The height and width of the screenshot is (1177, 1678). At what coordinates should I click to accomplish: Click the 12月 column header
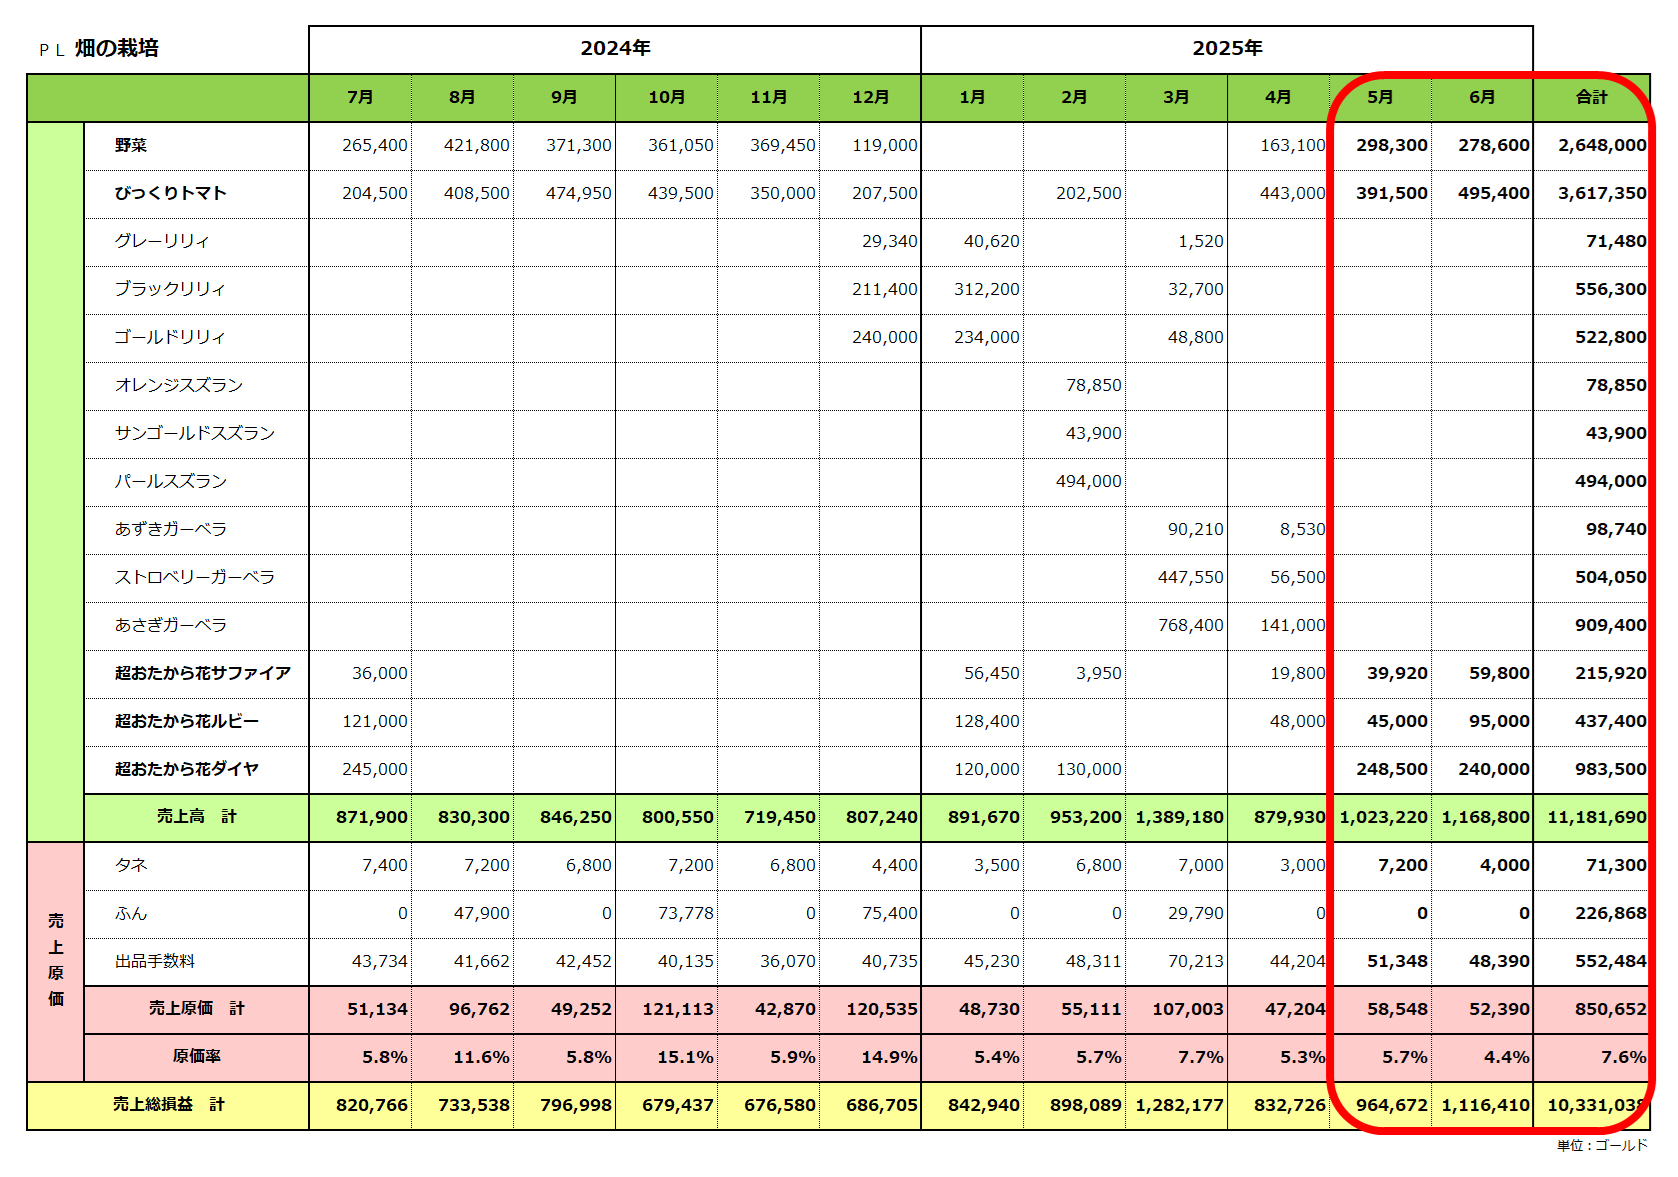coord(870,97)
